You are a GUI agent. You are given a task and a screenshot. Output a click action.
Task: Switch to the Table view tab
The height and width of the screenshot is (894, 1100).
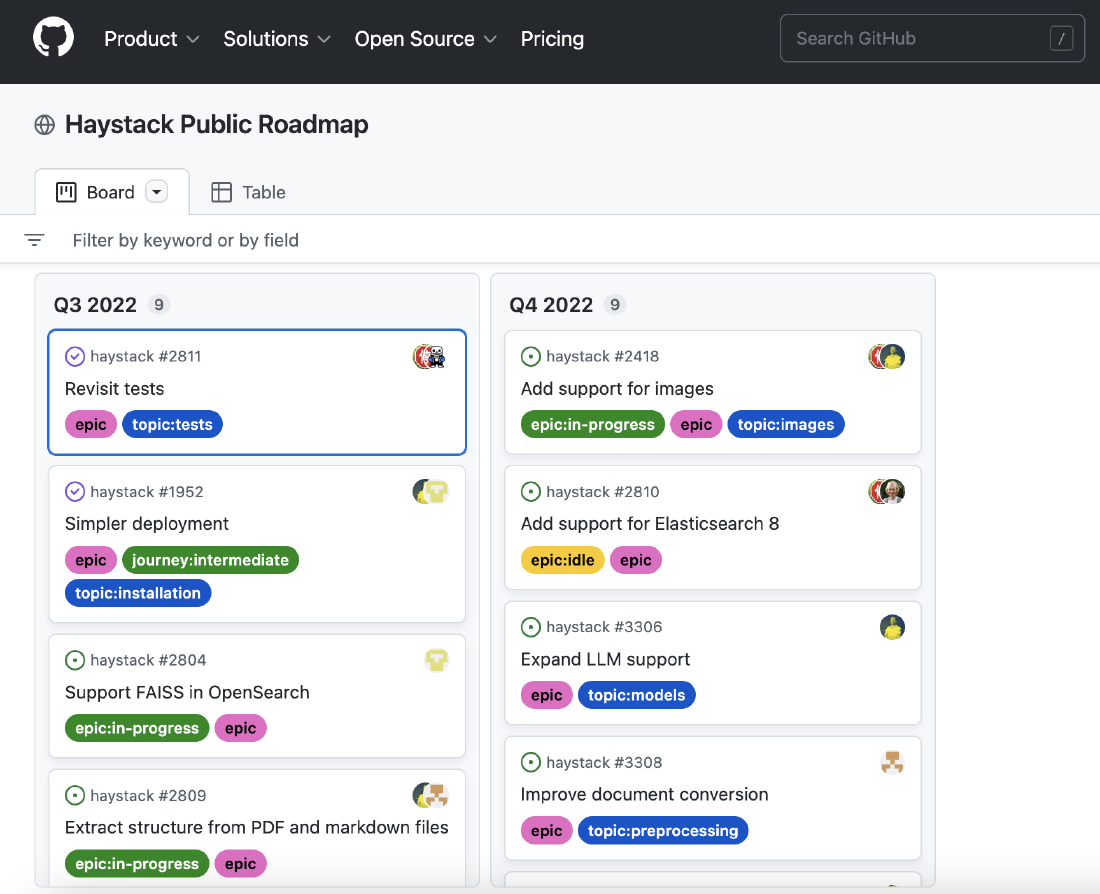pos(249,192)
